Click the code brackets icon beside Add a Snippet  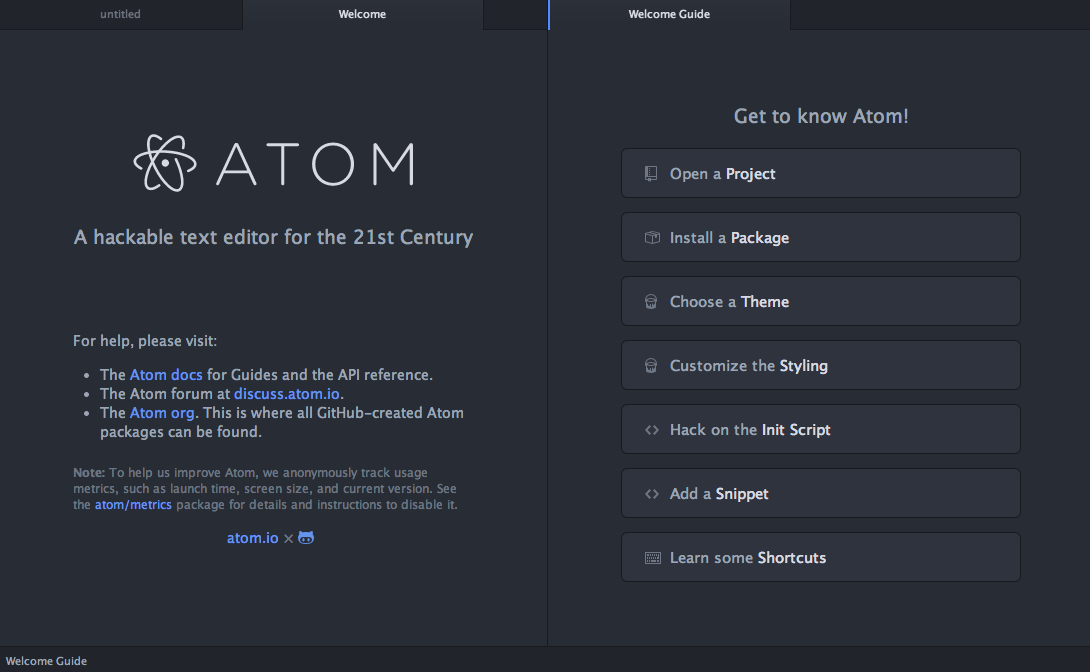tap(652, 493)
